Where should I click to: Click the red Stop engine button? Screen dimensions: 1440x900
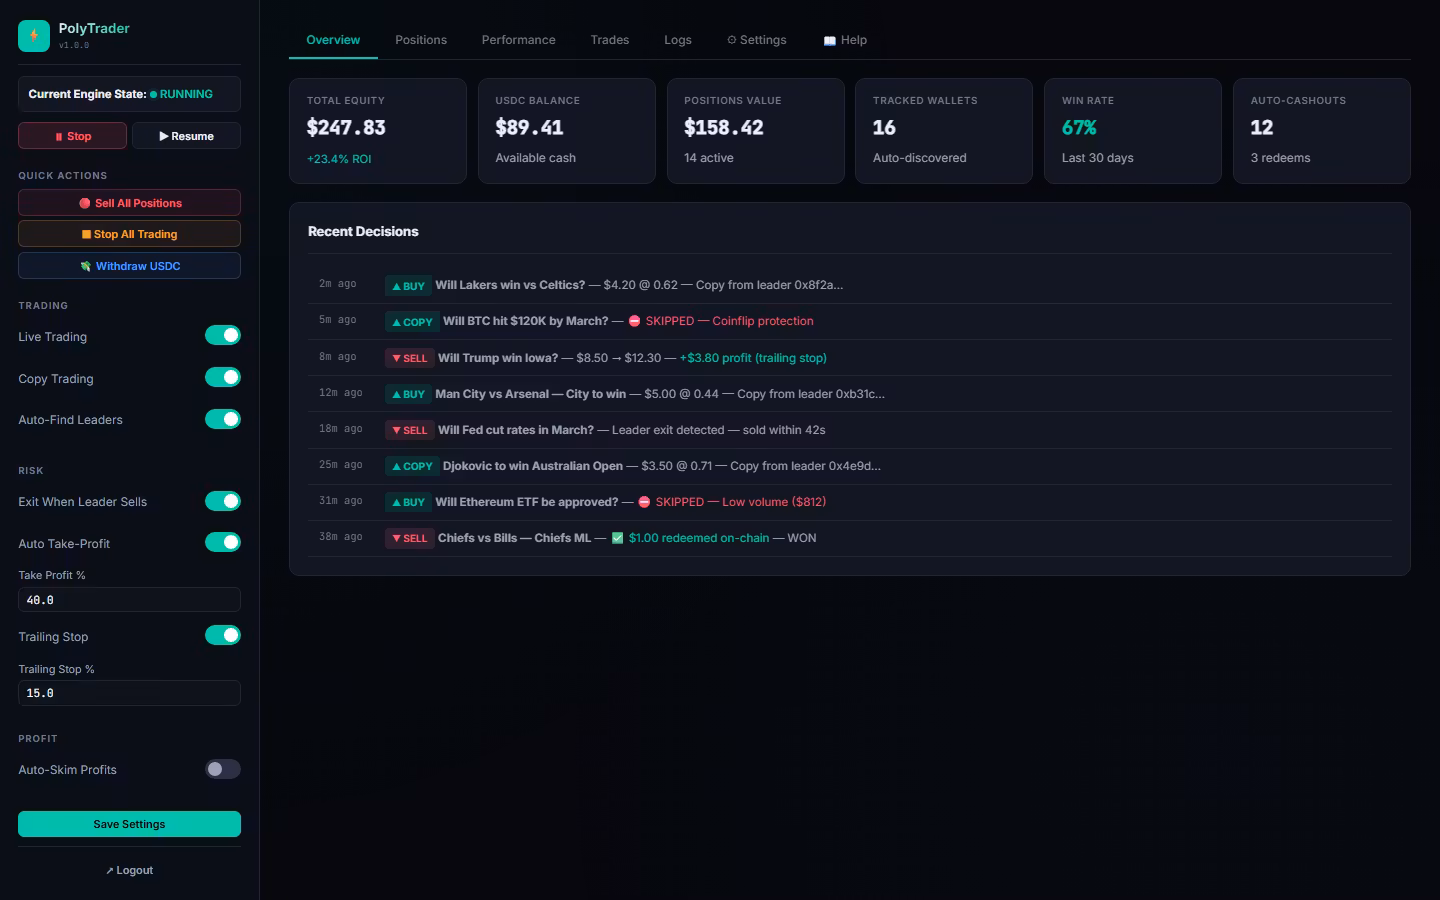(x=72, y=136)
